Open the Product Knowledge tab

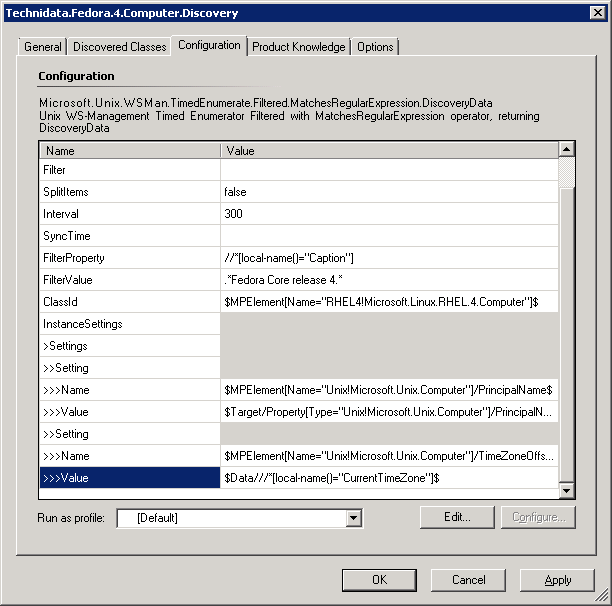[299, 47]
